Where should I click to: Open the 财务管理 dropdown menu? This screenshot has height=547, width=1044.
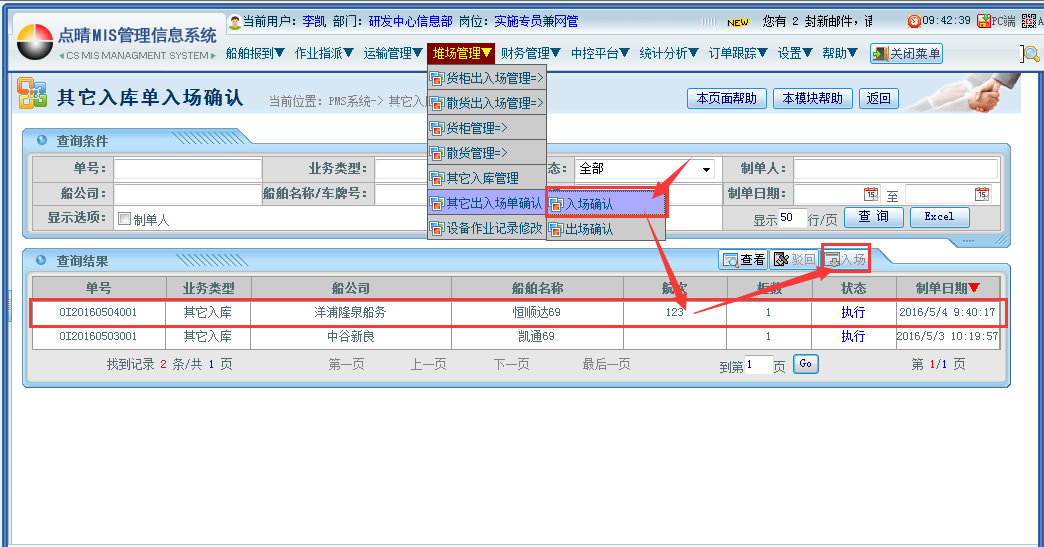(530, 53)
